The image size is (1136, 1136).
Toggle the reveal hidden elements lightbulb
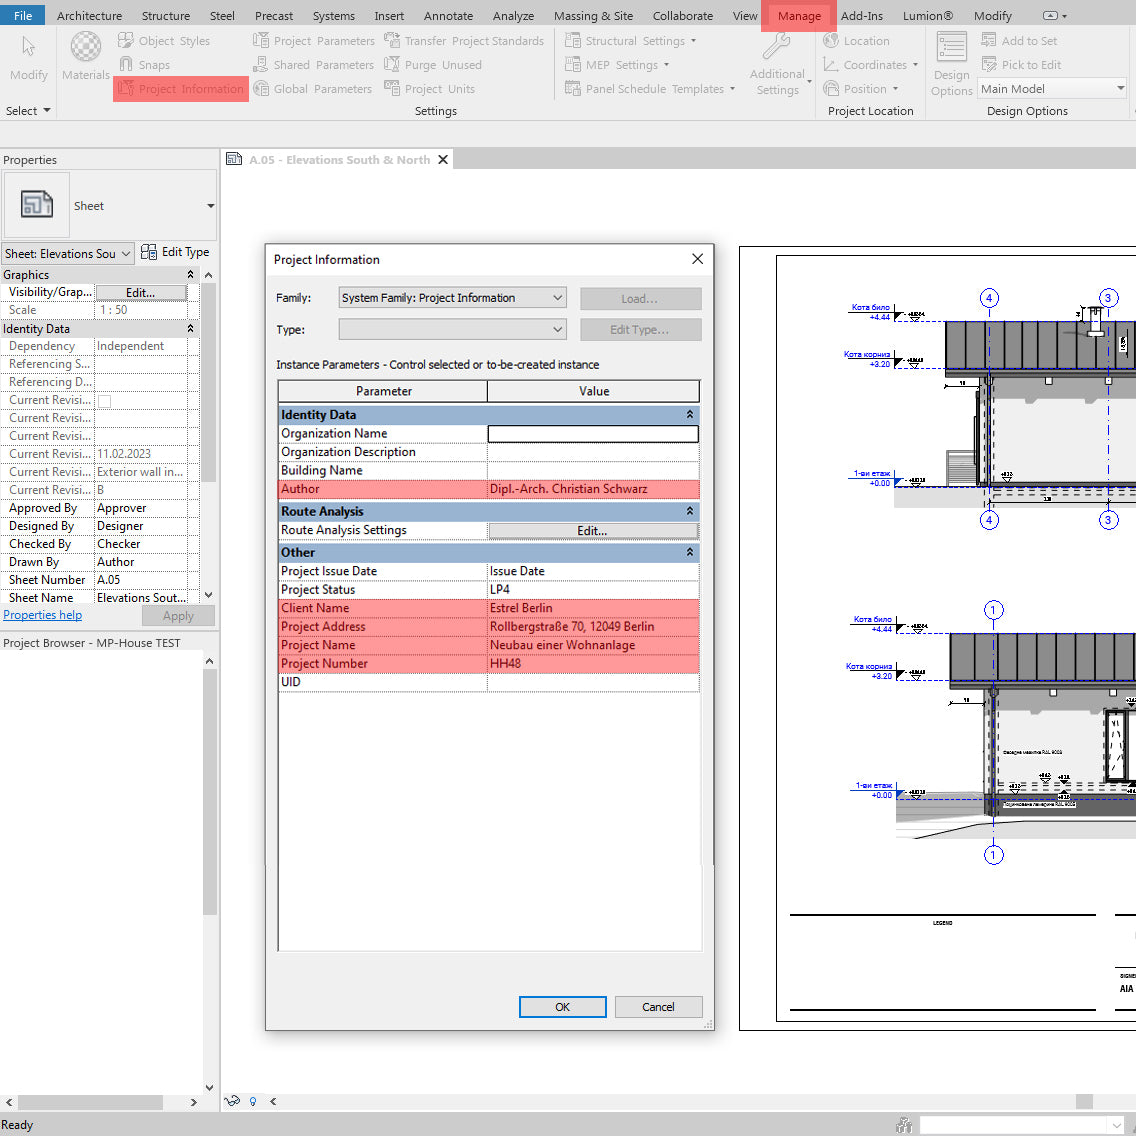point(252,1101)
